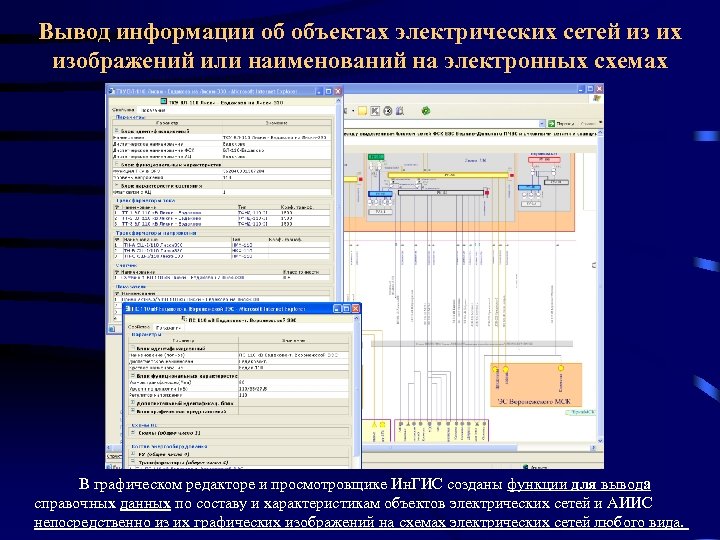Select the second tab in the lower popup window
This screenshot has width=720, height=540.
pos(168,327)
